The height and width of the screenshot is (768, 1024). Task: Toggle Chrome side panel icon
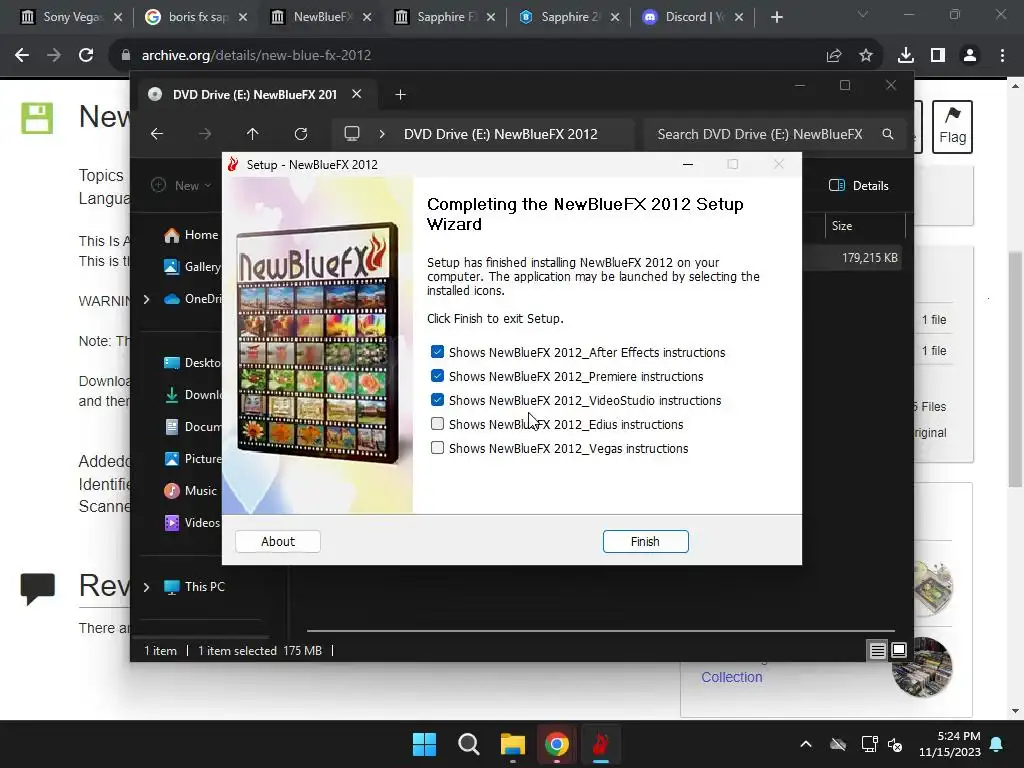tap(938, 56)
